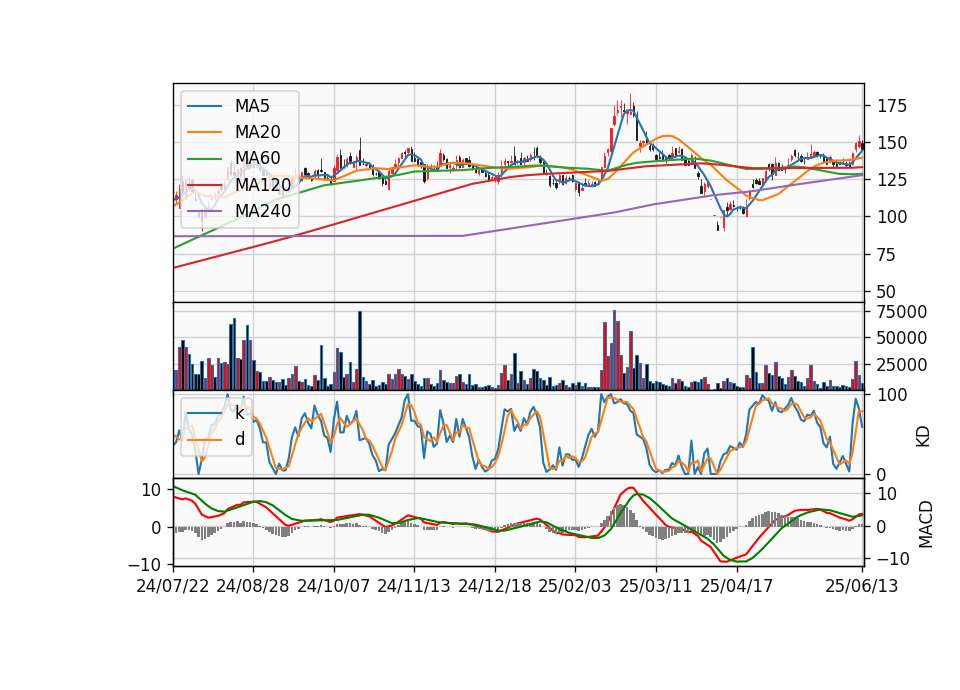Click the 25/04/17 date tick label
The image size is (960, 690).
click(x=737, y=586)
